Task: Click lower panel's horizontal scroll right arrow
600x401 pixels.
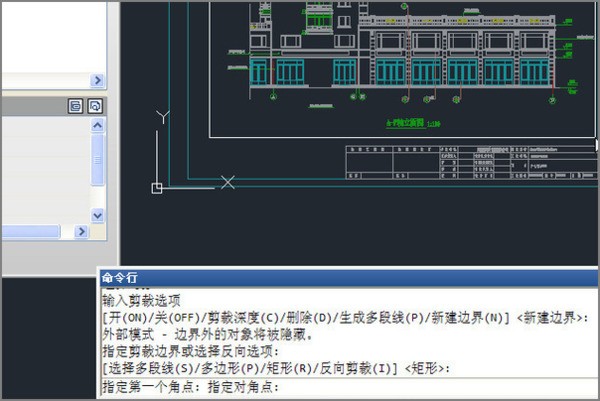Action: coord(98,231)
